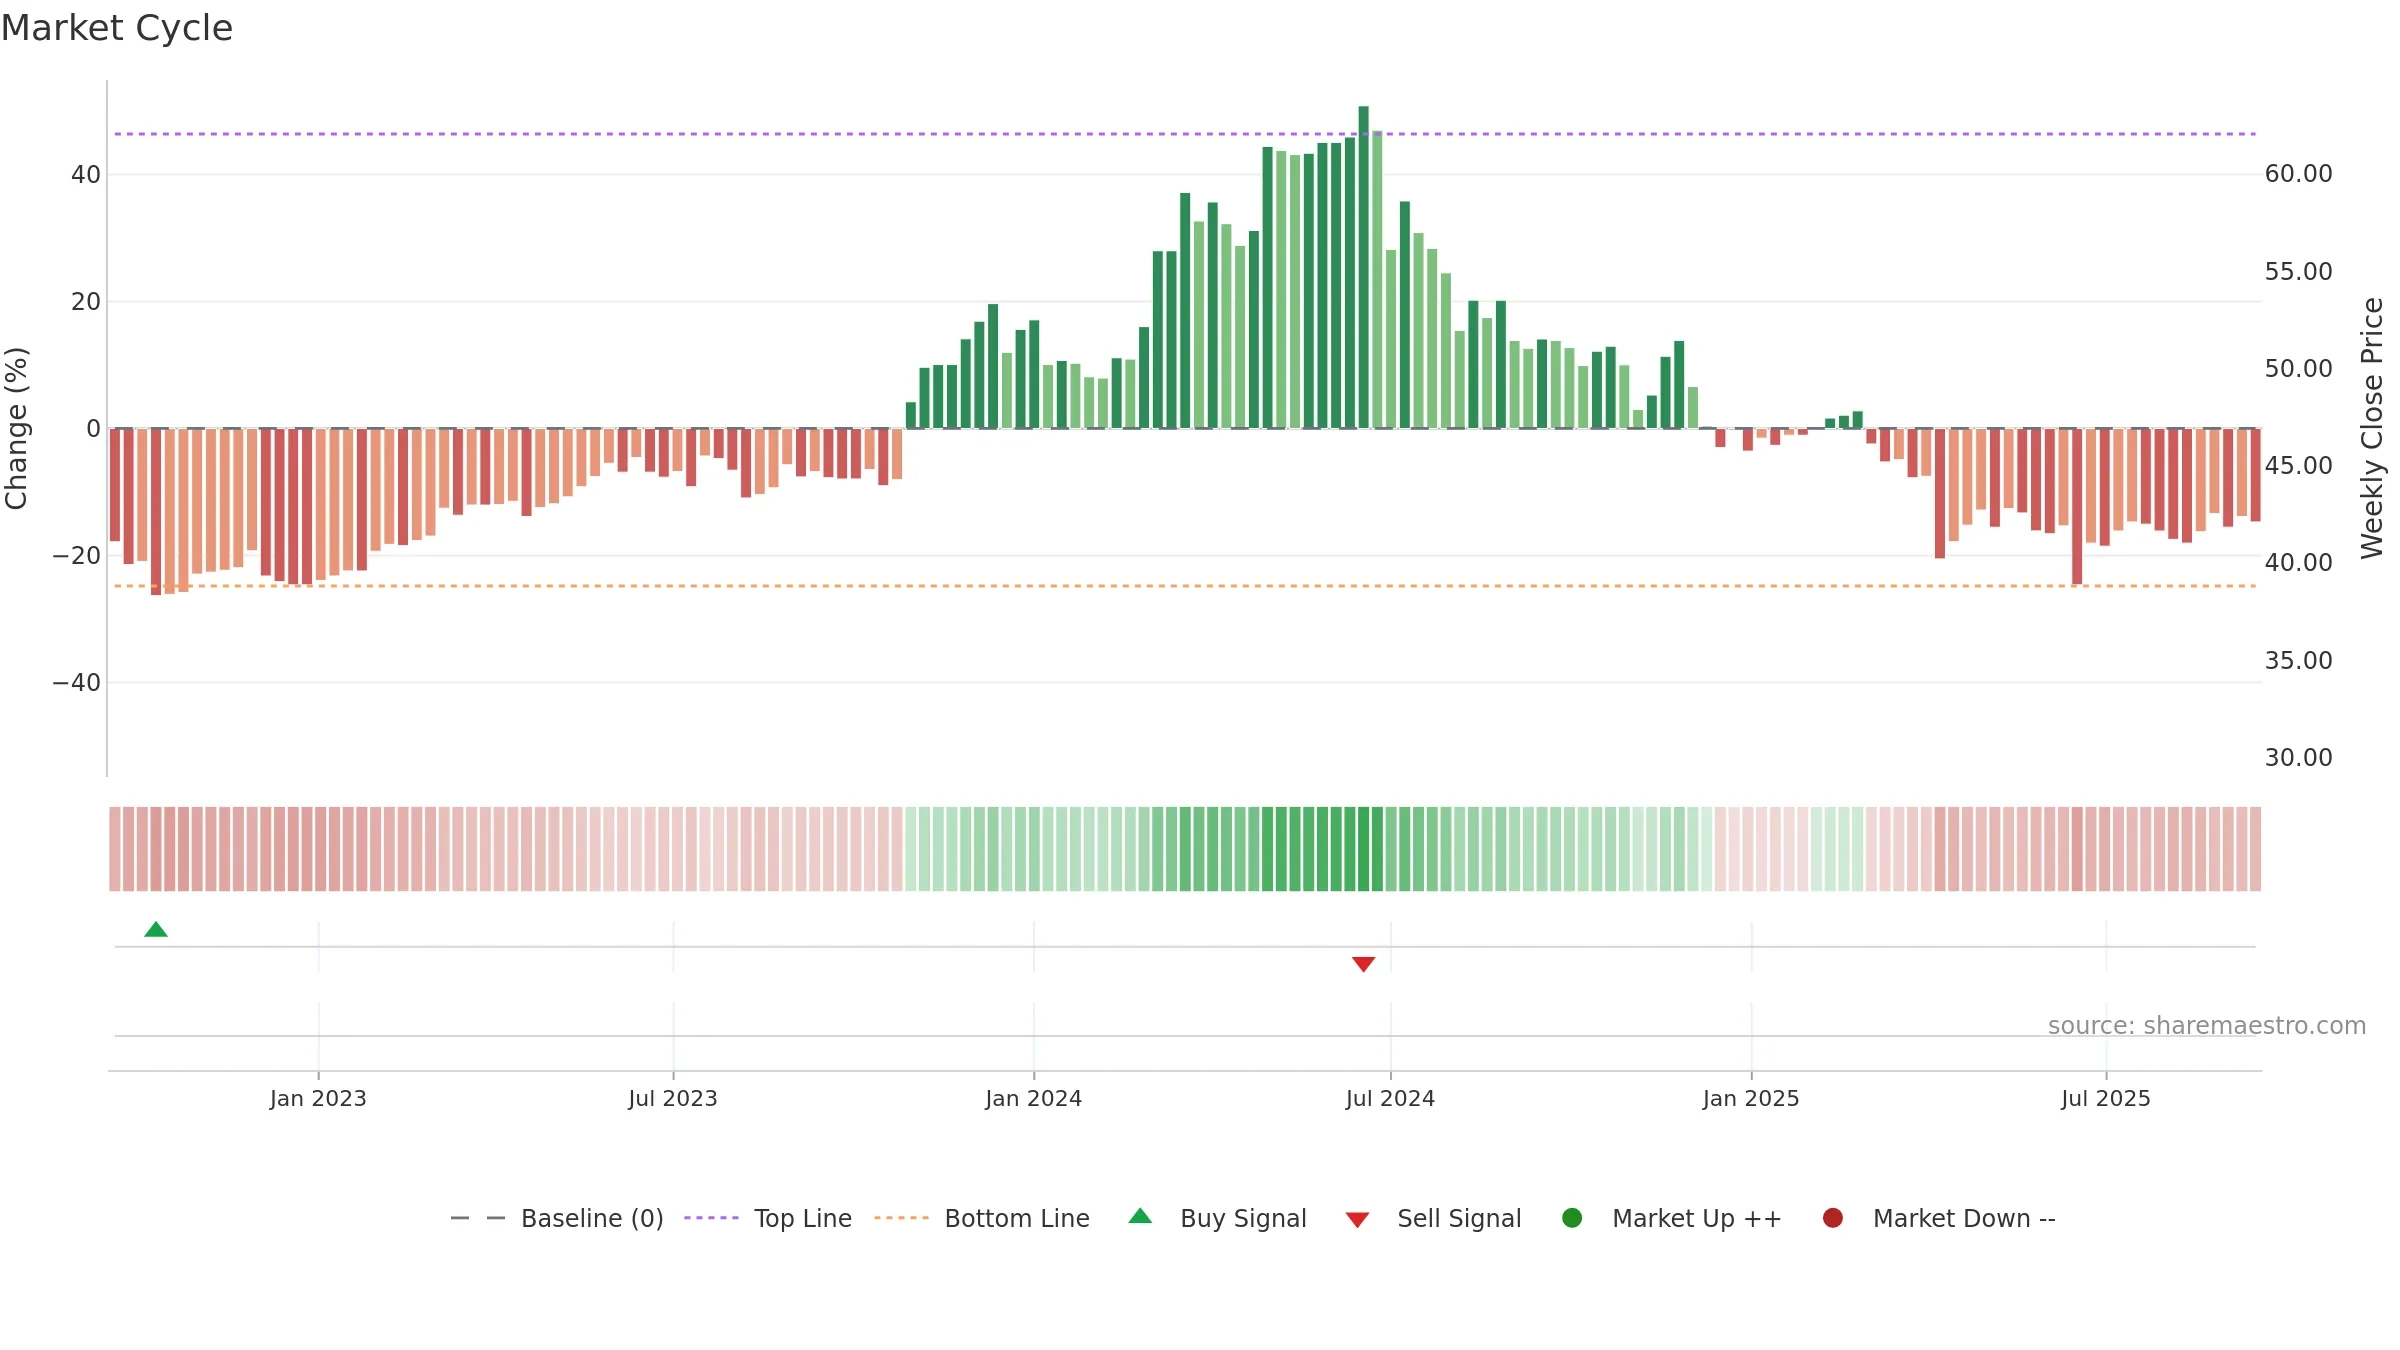
Task: Toggle the Market Down -- legend entry
Action: pos(1938,1218)
